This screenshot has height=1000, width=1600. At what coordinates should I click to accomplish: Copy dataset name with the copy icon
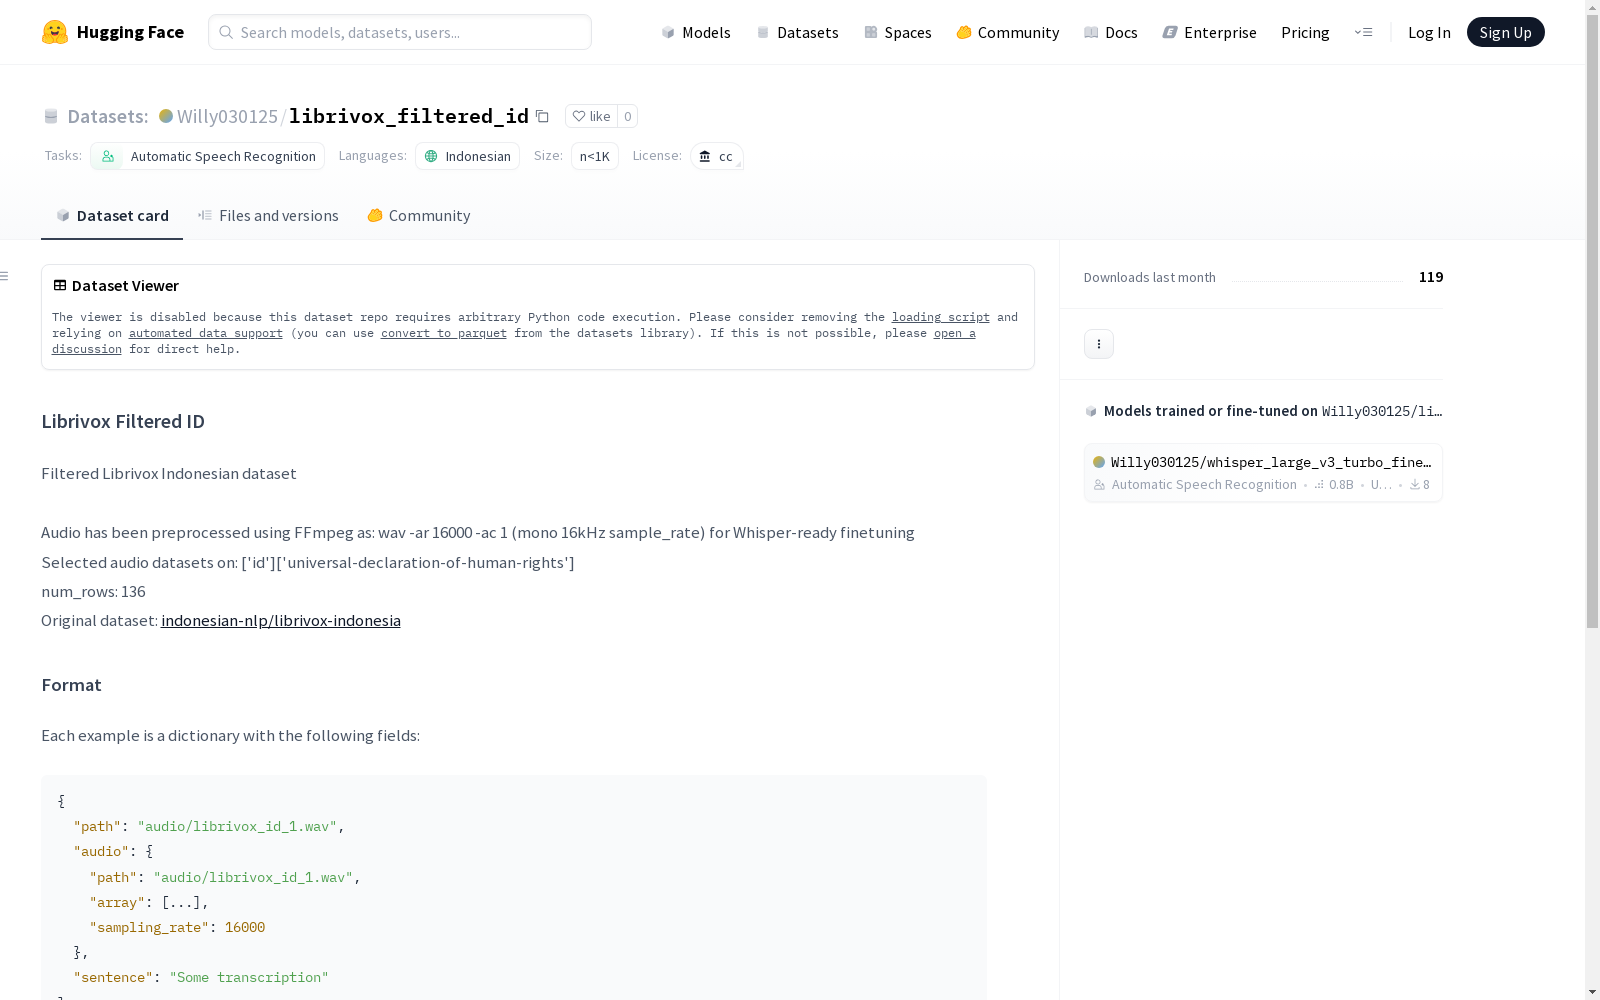coord(542,116)
